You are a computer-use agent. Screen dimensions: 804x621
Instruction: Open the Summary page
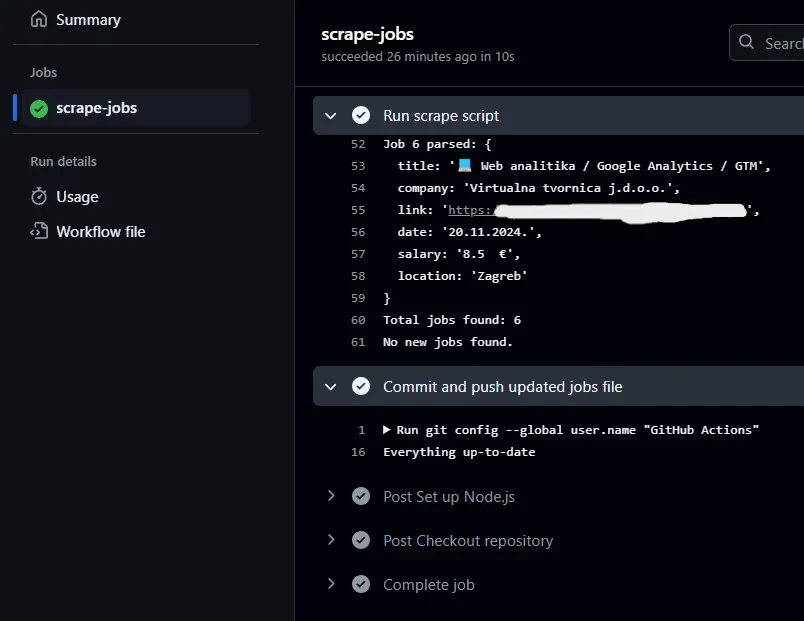click(x=88, y=20)
